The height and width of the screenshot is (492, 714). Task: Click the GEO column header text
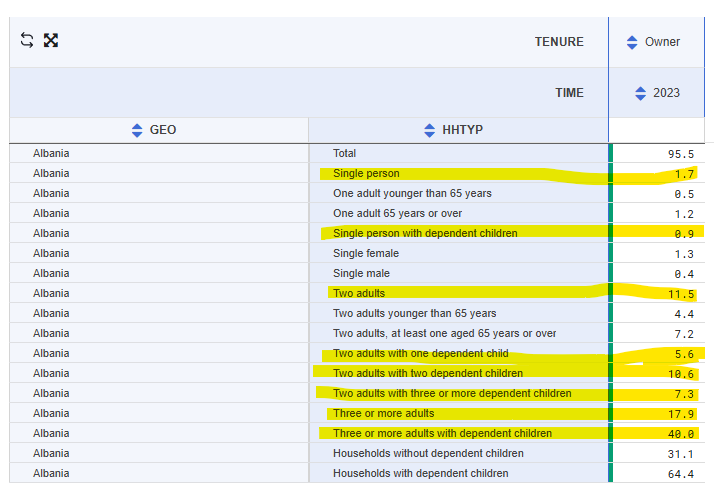[x=163, y=130]
